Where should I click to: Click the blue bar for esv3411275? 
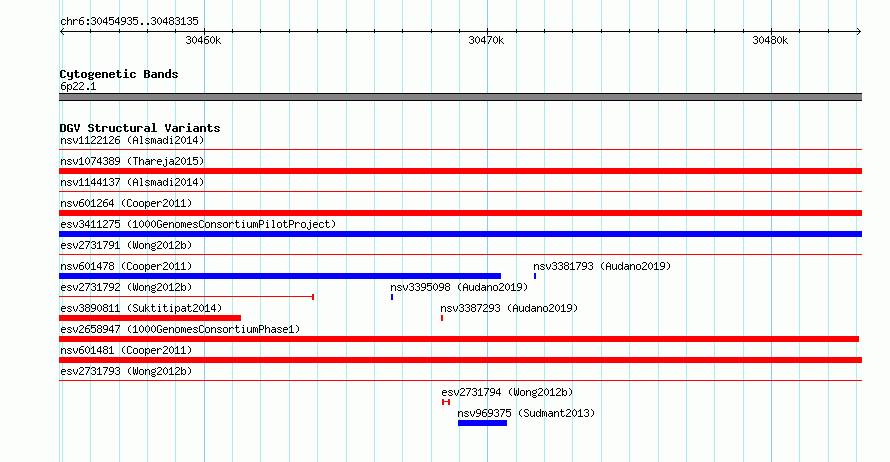(x=460, y=234)
